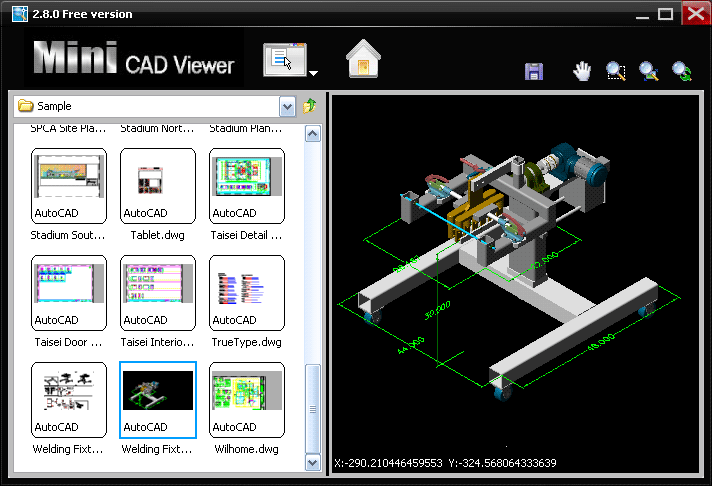Select the TrueType.dwg thumbnail
This screenshot has width=712, height=486.
coord(247,293)
